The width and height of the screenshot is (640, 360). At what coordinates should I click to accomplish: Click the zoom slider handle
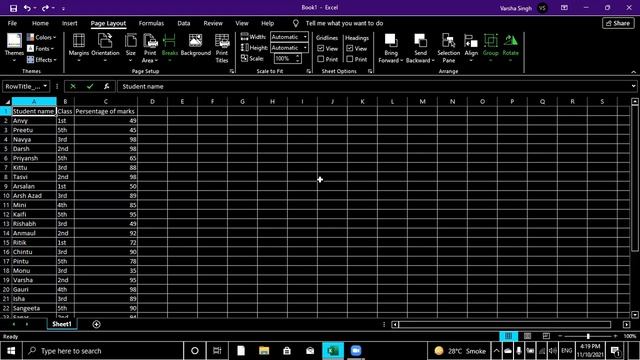pyautogui.click(x=588, y=336)
